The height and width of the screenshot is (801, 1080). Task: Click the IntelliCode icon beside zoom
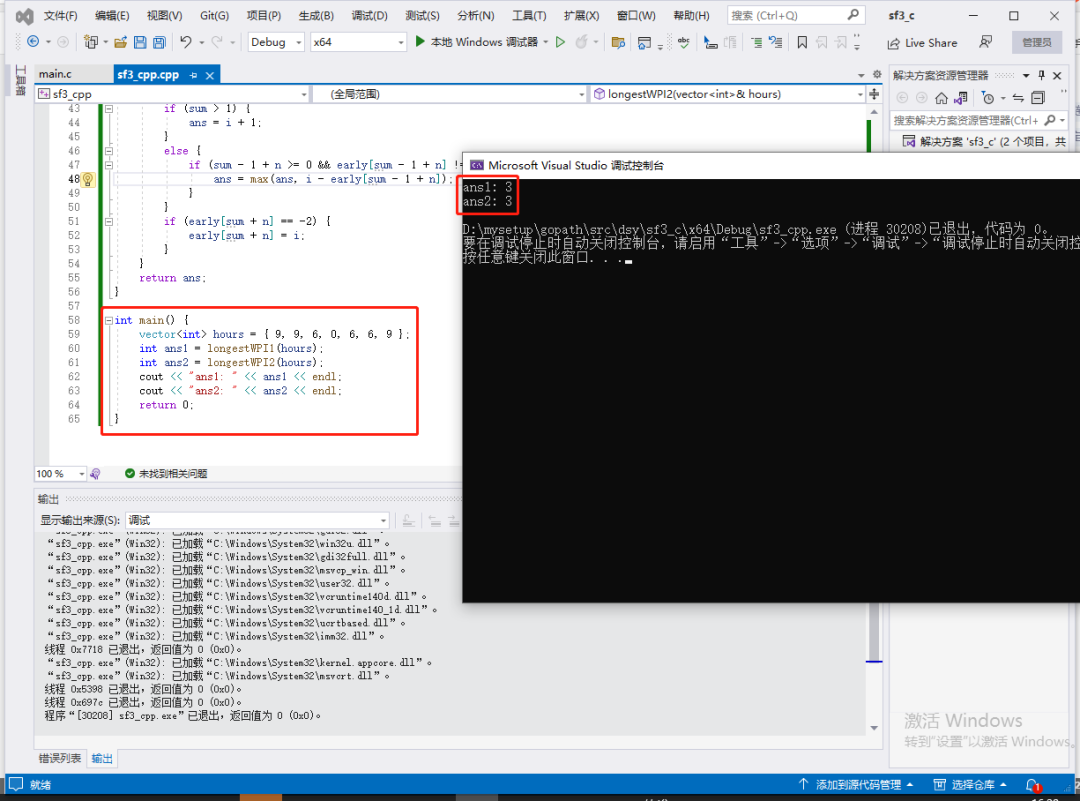click(x=96, y=473)
